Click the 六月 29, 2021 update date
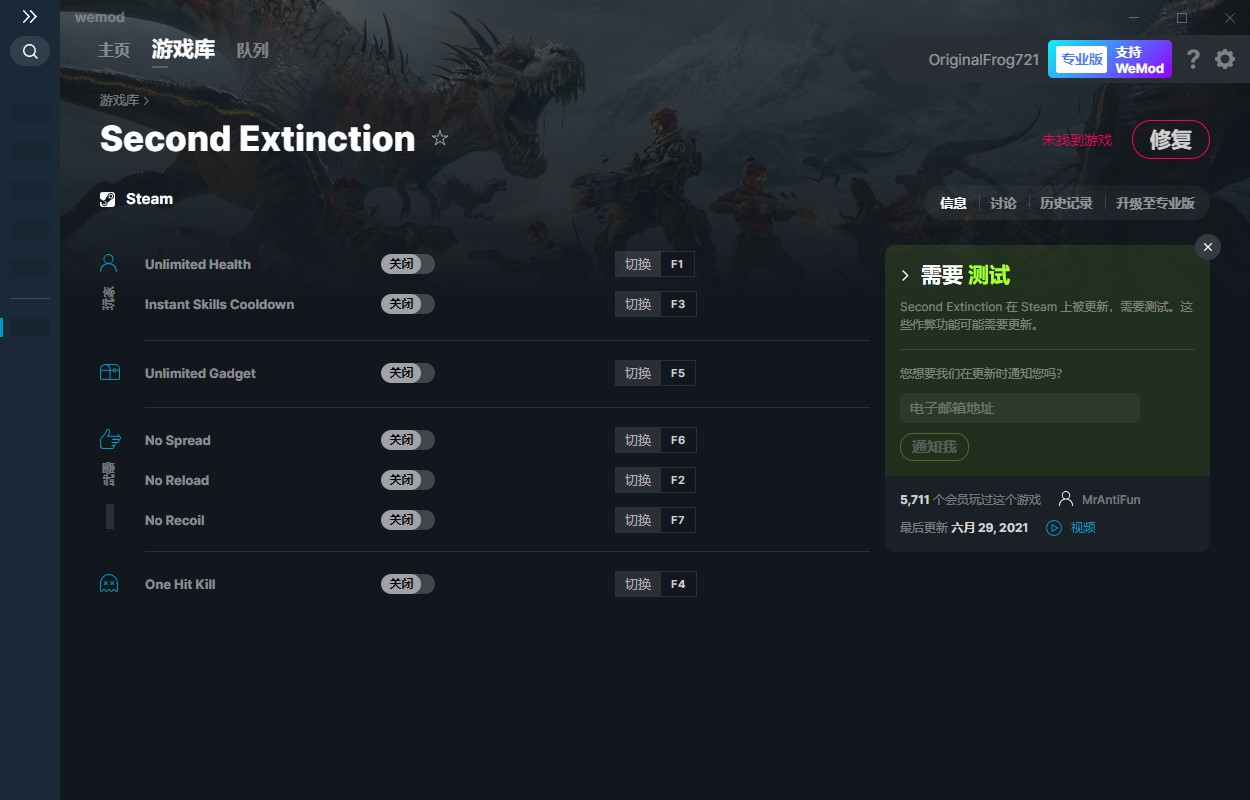 (x=990, y=528)
